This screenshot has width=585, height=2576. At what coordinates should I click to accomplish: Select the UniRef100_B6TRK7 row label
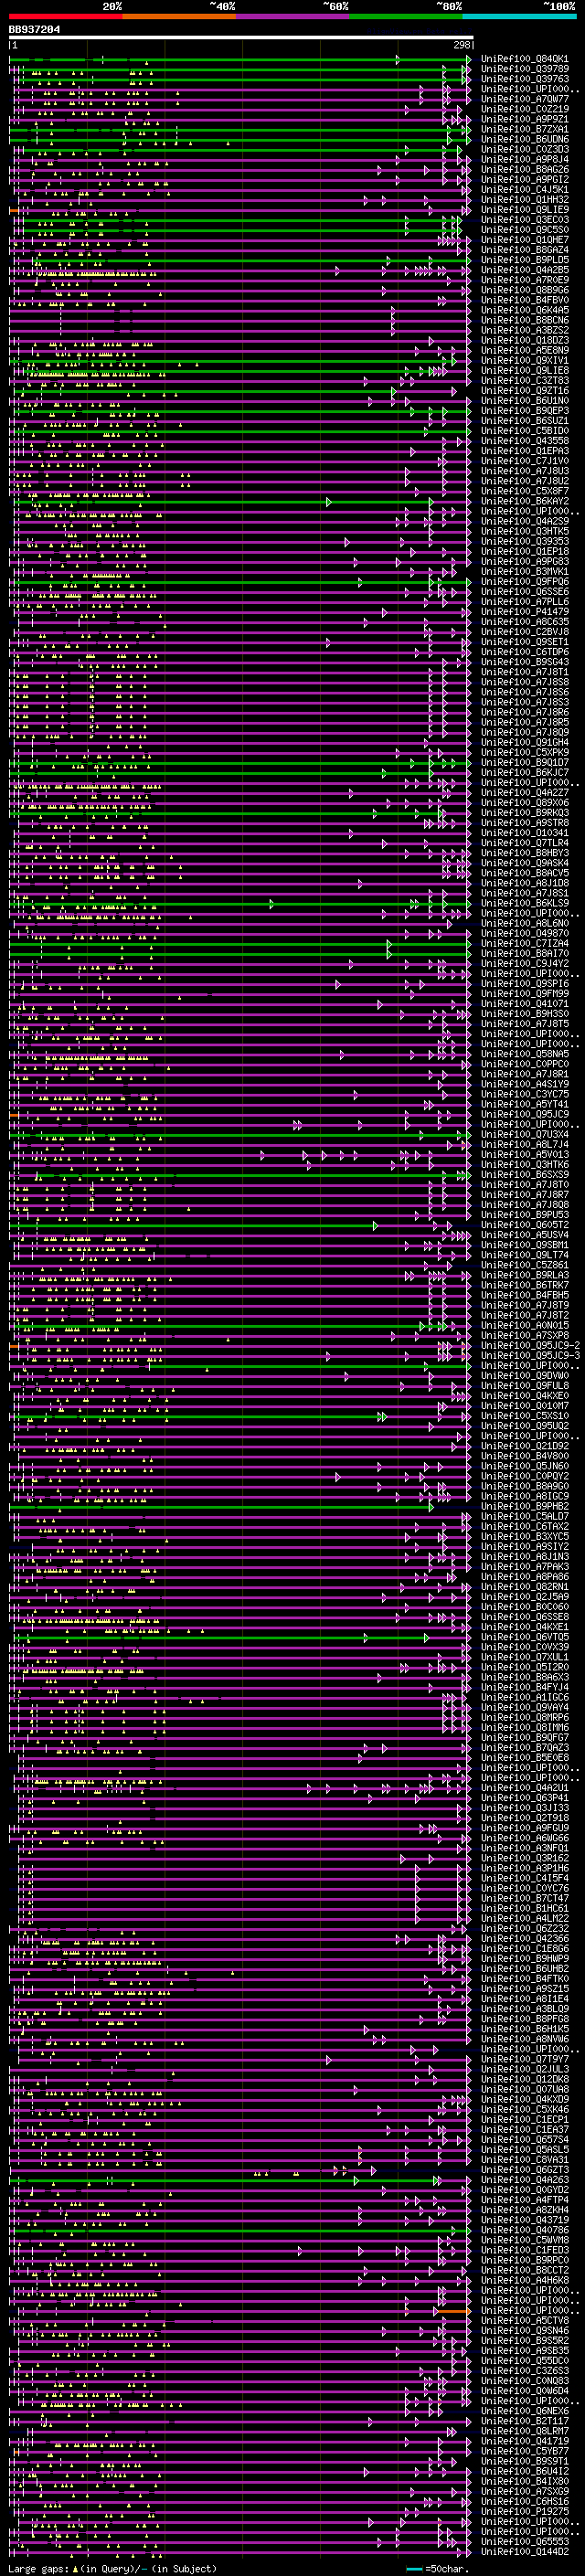(525, 1285)
